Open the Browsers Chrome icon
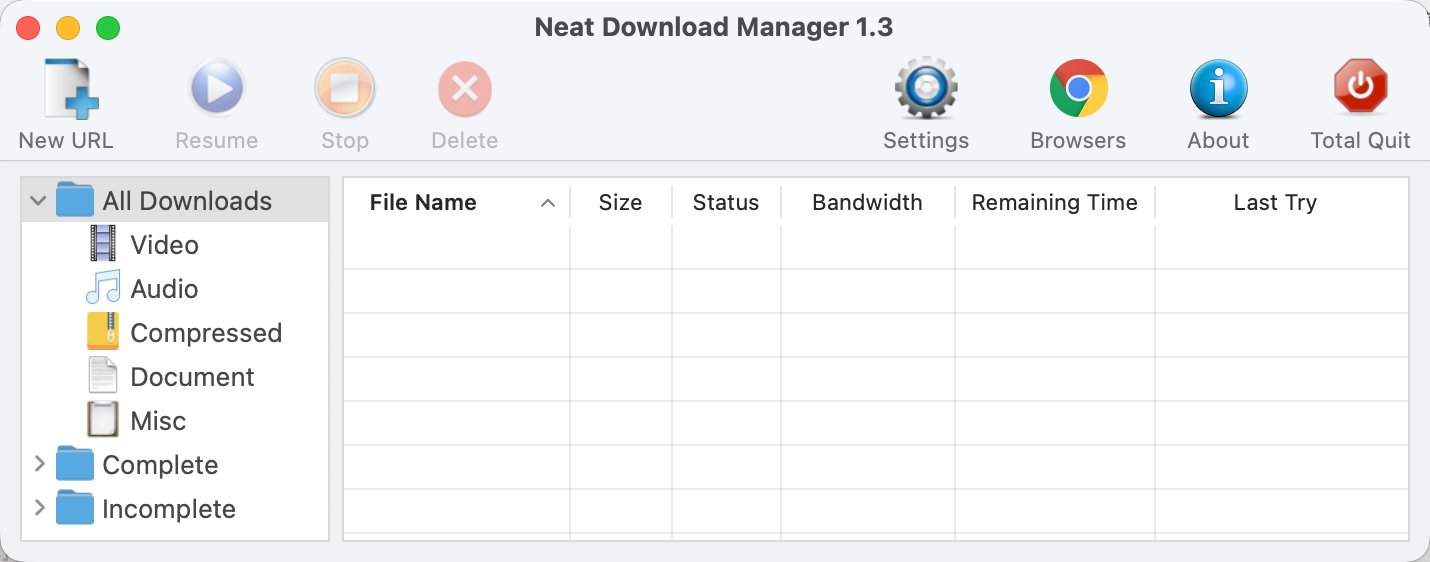Screen dimensions: 1430x562 [1078, 89]
